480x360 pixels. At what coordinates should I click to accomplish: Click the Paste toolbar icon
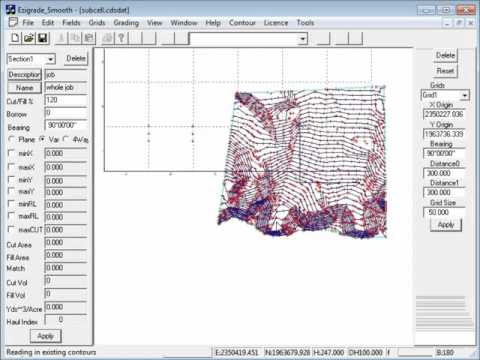pyautogui.click(x=89, y=38)
